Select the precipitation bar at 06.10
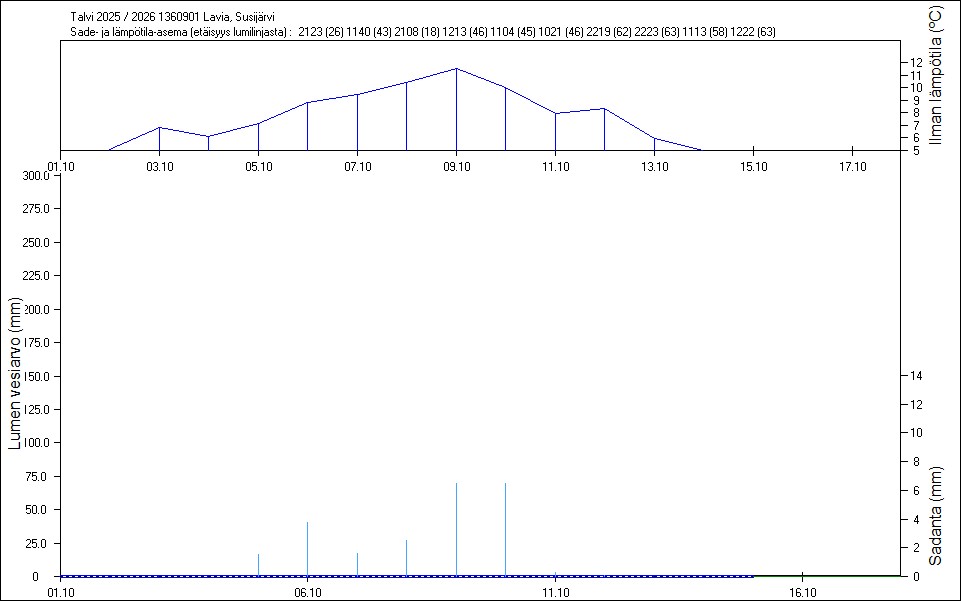 click(x=307, y=548)
